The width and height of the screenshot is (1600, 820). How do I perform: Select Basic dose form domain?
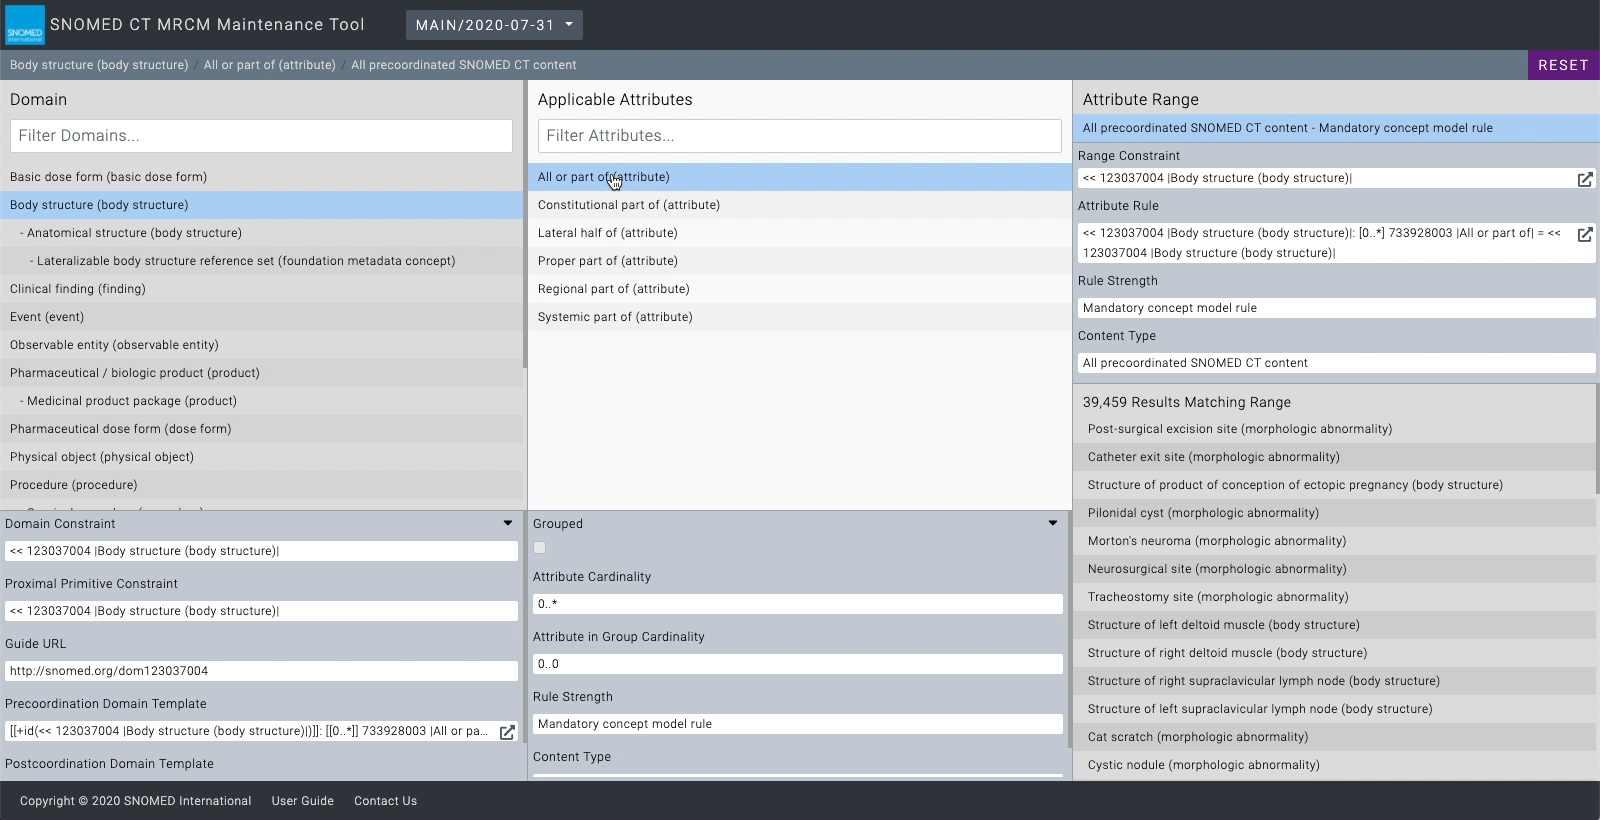point(261,177)
